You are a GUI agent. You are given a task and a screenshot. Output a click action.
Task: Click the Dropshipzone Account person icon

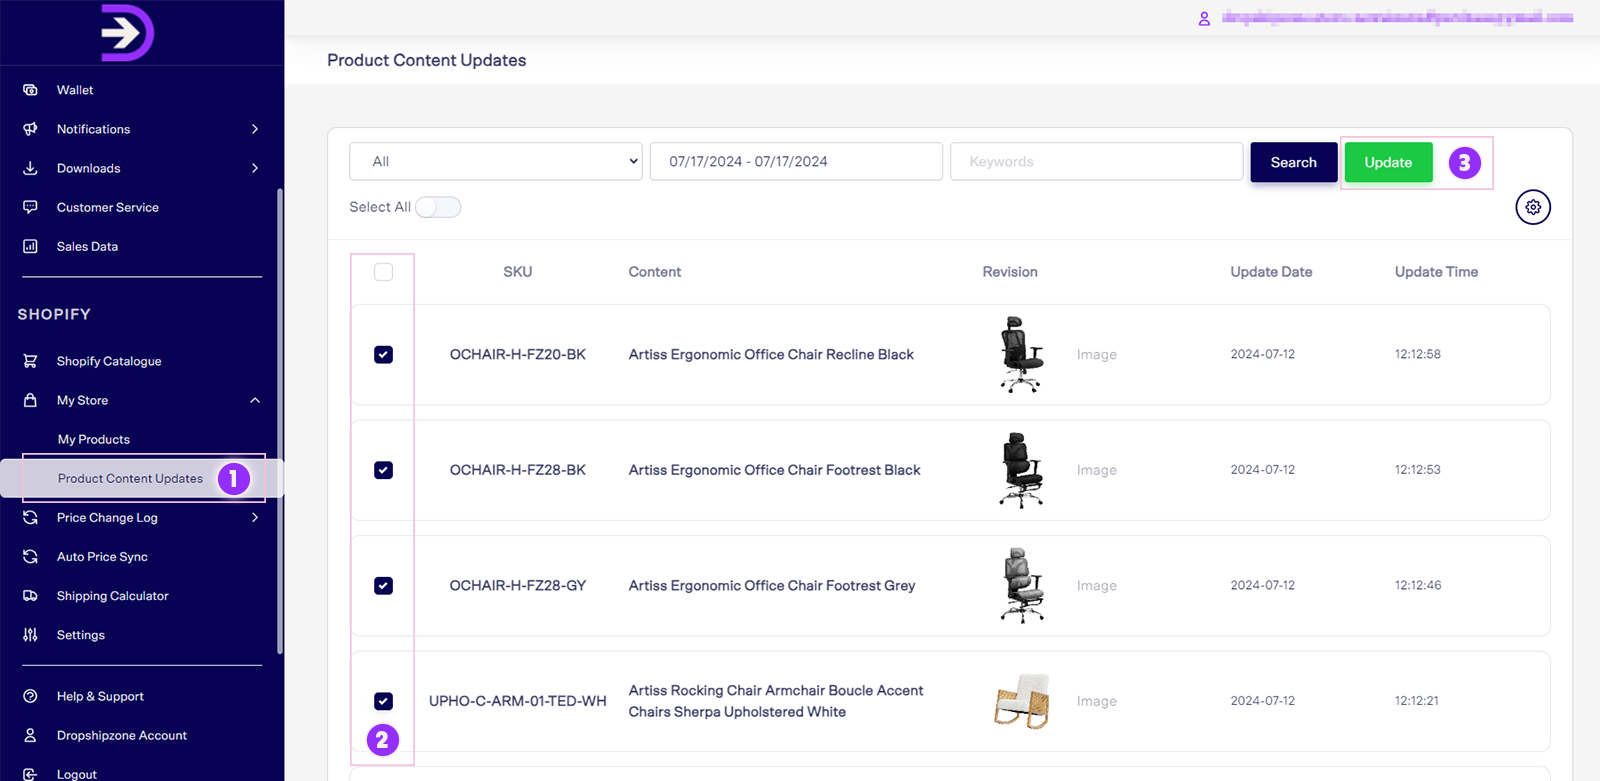(30, 735)
